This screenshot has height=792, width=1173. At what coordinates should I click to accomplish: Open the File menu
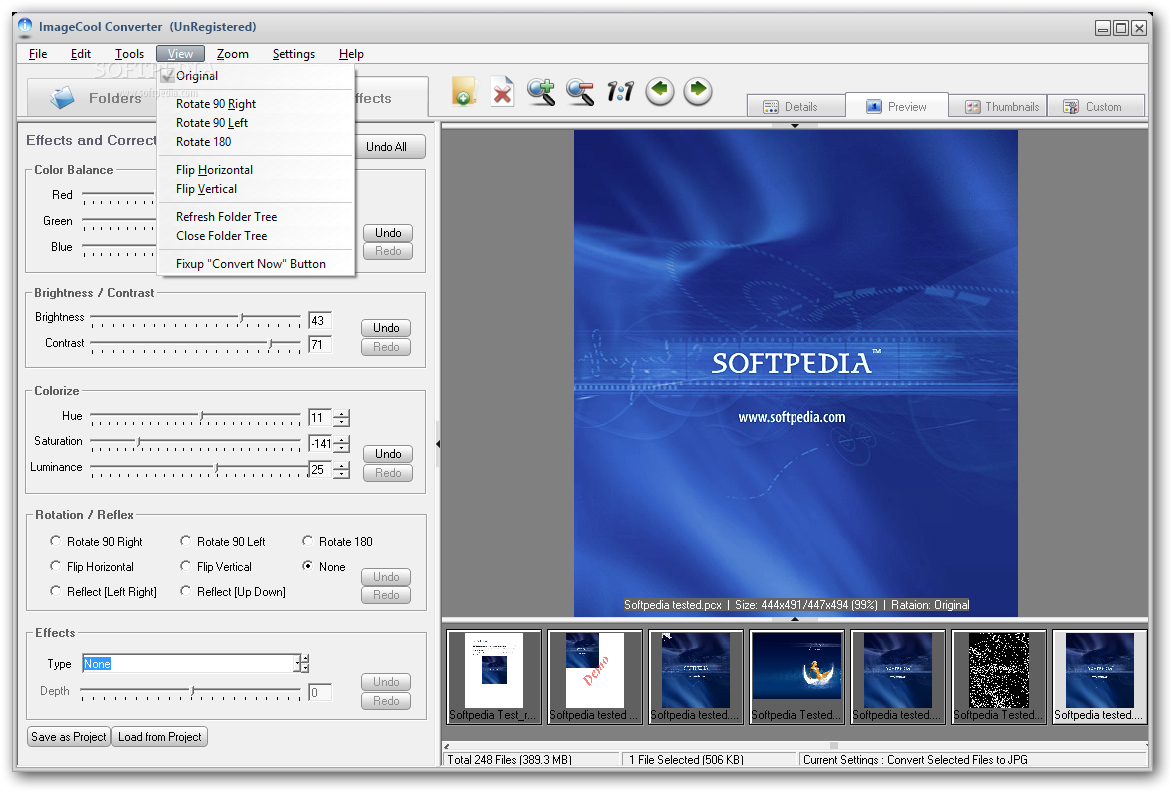pyautogui.click(x=37, y=54)
